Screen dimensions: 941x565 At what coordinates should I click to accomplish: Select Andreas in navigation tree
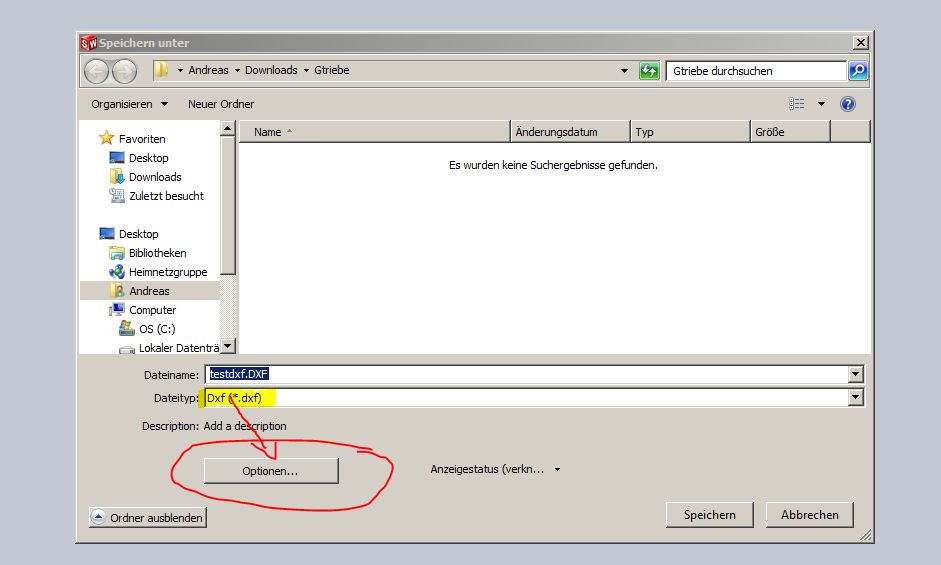pos(149,291)
